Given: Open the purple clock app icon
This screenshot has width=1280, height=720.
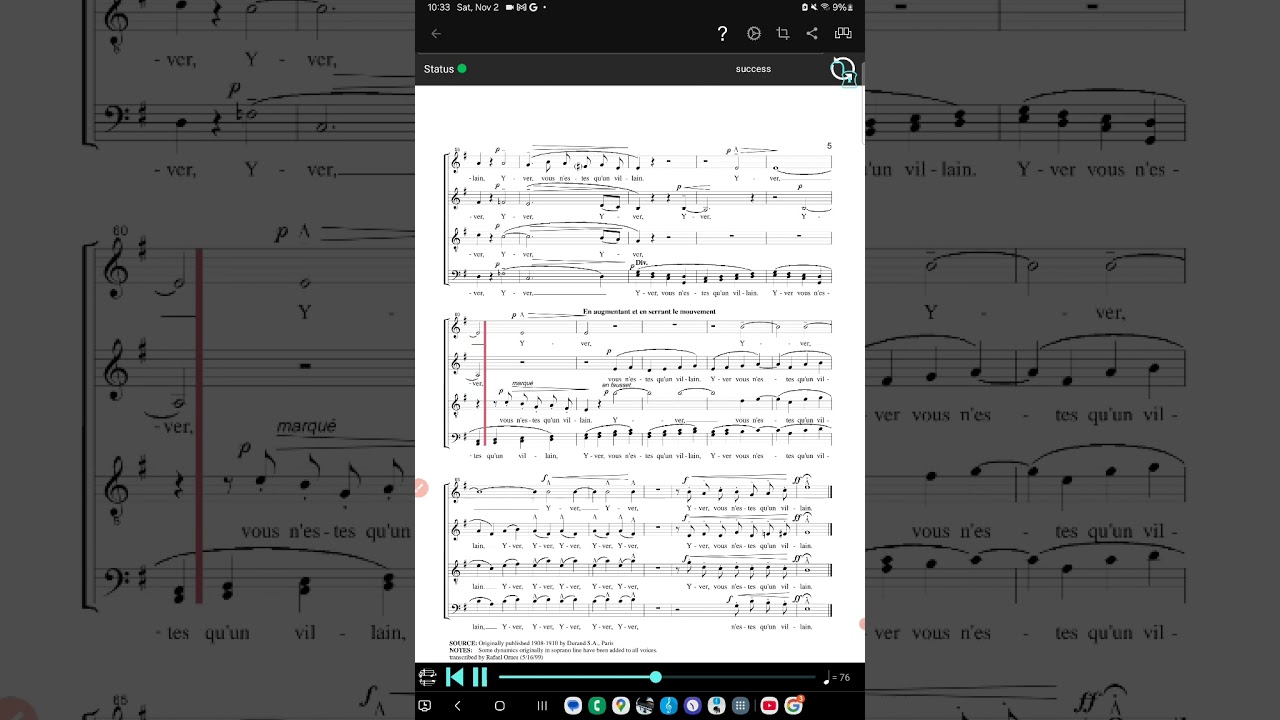Looking at the screenshot, I should coord(693,706).
